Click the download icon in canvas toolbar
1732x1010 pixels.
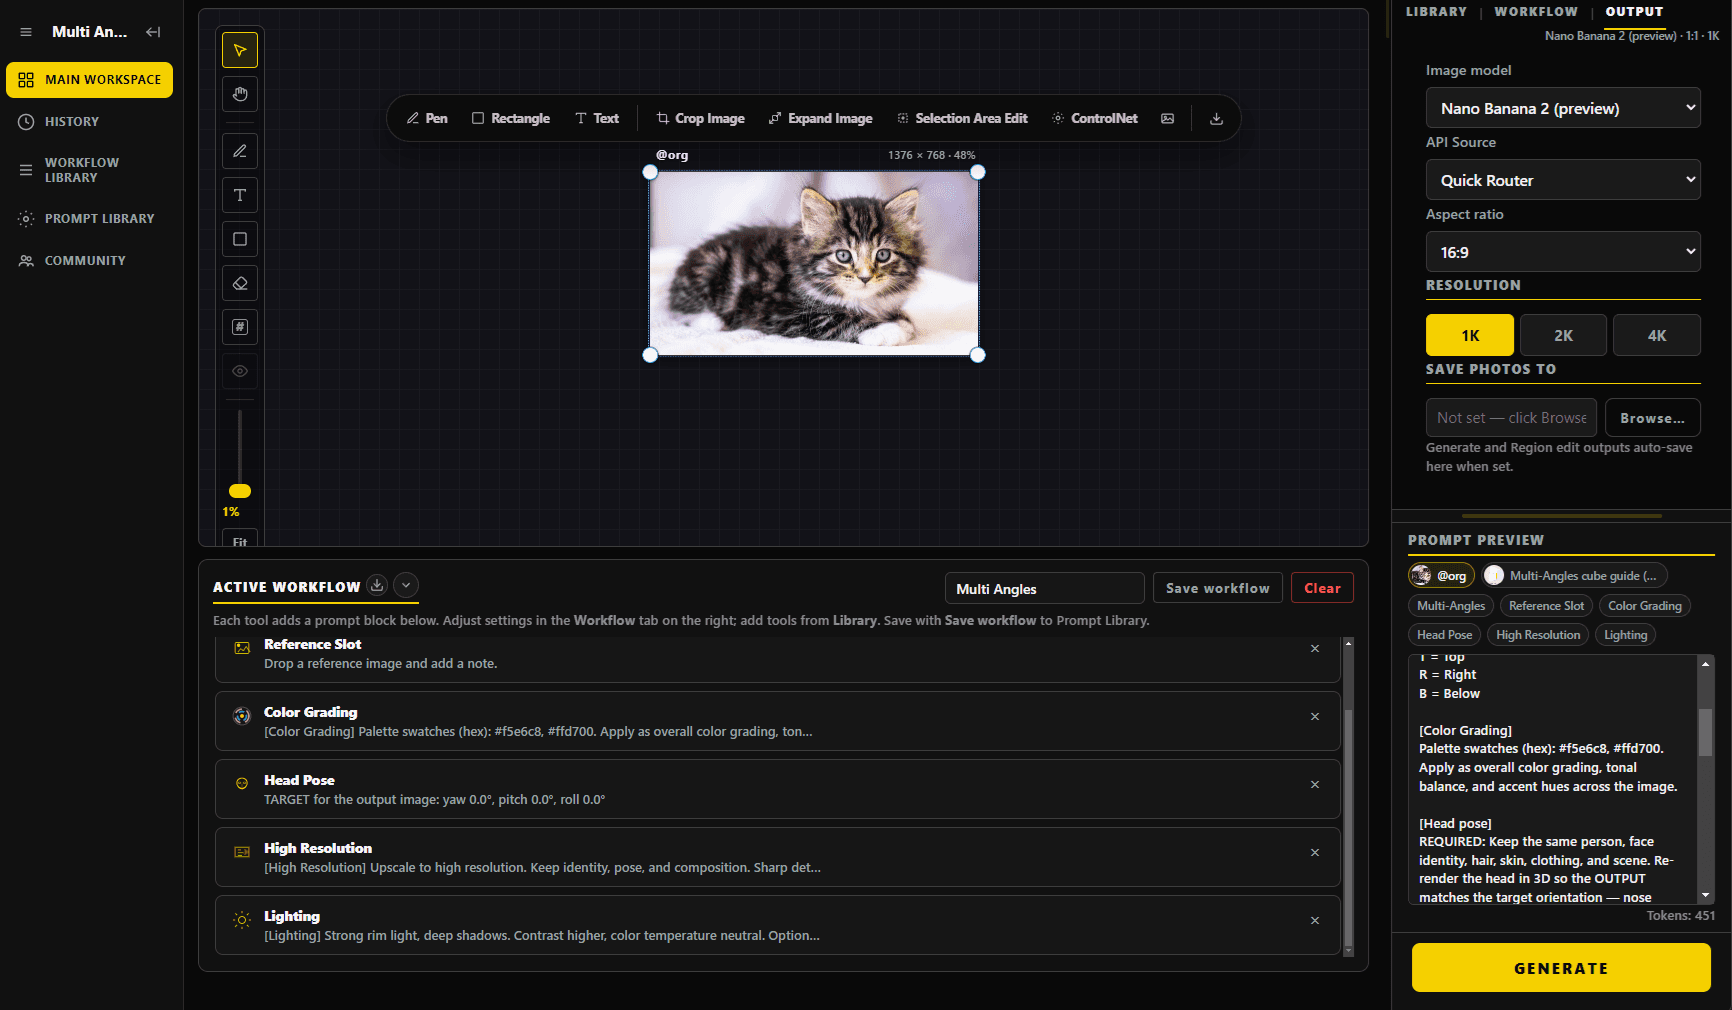point(1216,118)
